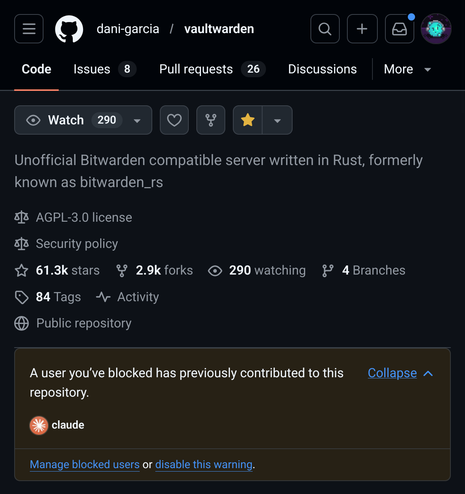The width and height of the screenshot is (465, 494).
Task: Click disable this warning link
Action: pos(204,464)
